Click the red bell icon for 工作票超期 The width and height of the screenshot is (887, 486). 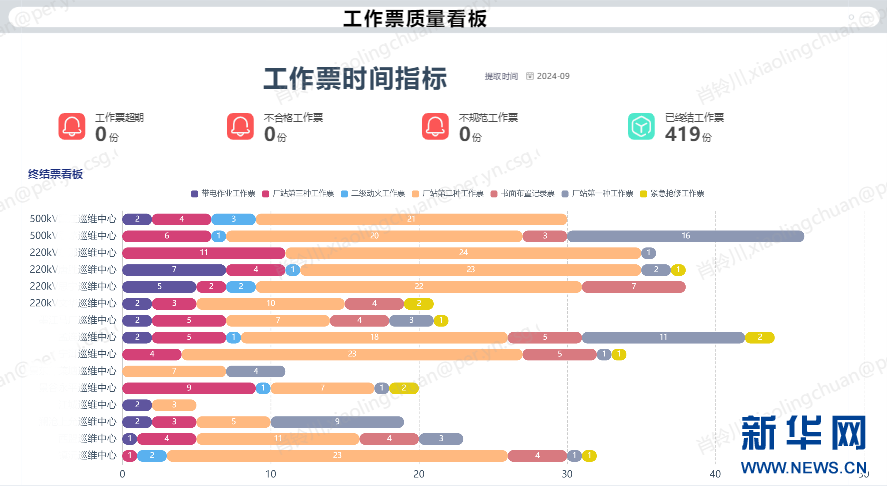72,127
